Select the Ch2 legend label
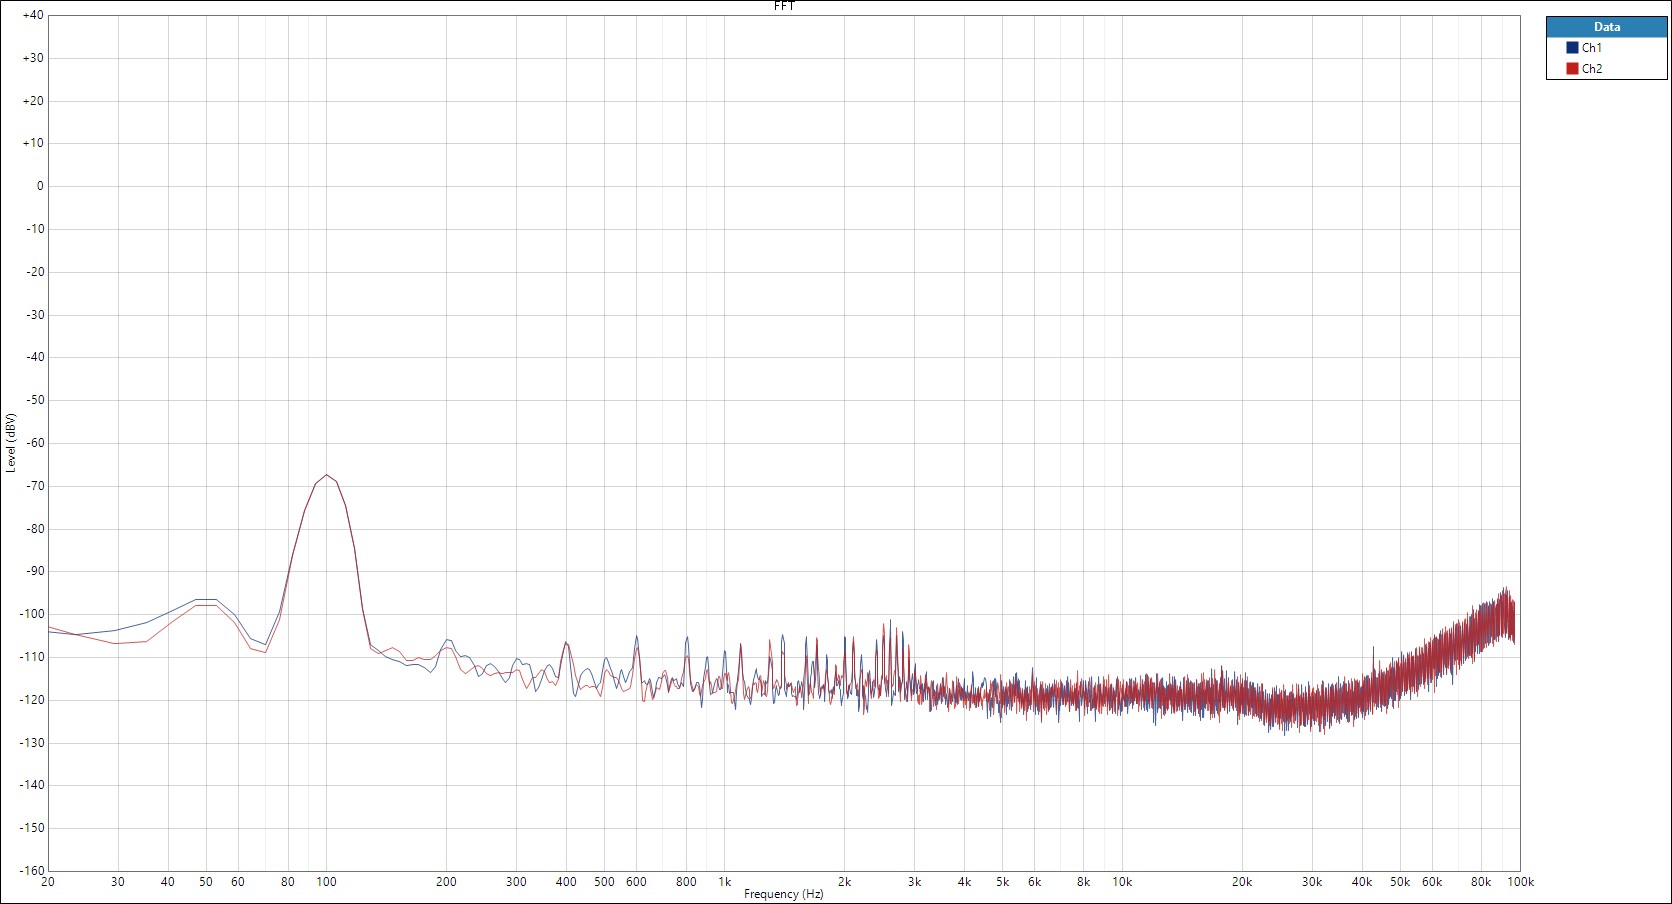The height and width of the screenshot is (904, 1672). tap(1592, 69)
